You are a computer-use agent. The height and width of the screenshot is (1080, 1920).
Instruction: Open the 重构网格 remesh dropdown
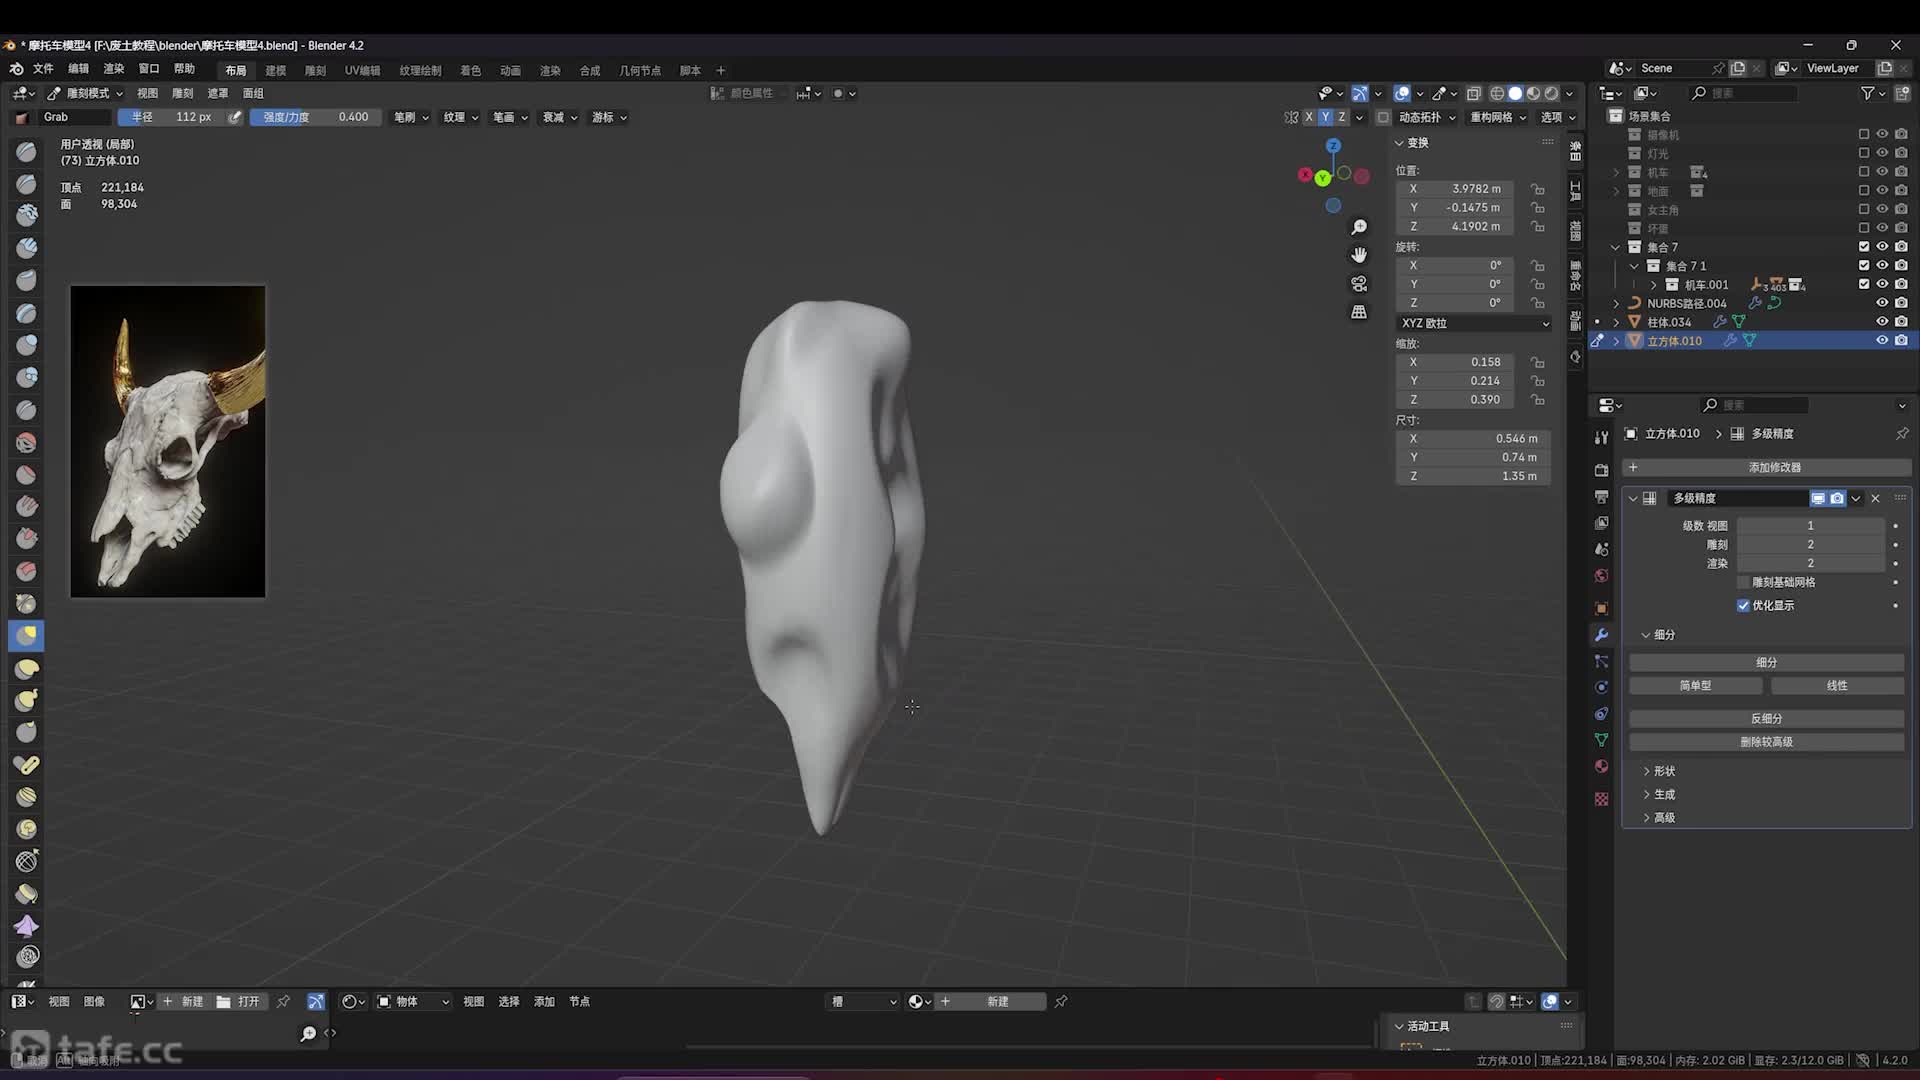[x=1498, y=117]
